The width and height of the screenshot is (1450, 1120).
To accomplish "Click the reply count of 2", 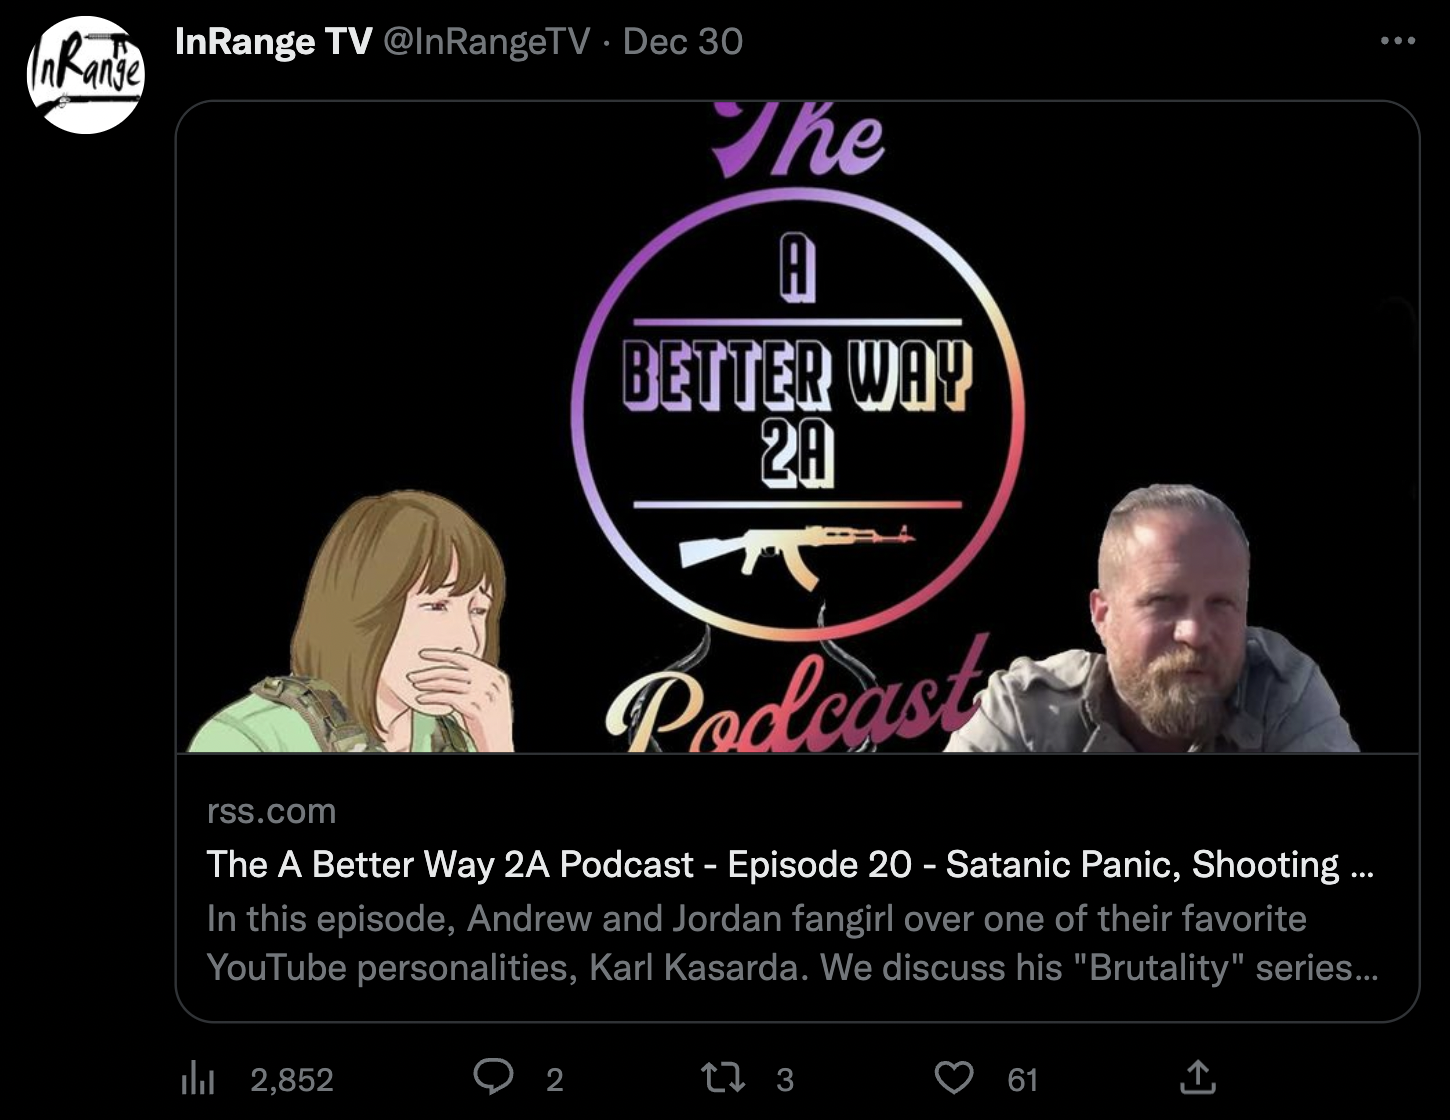I will (x=555, y=1080).
